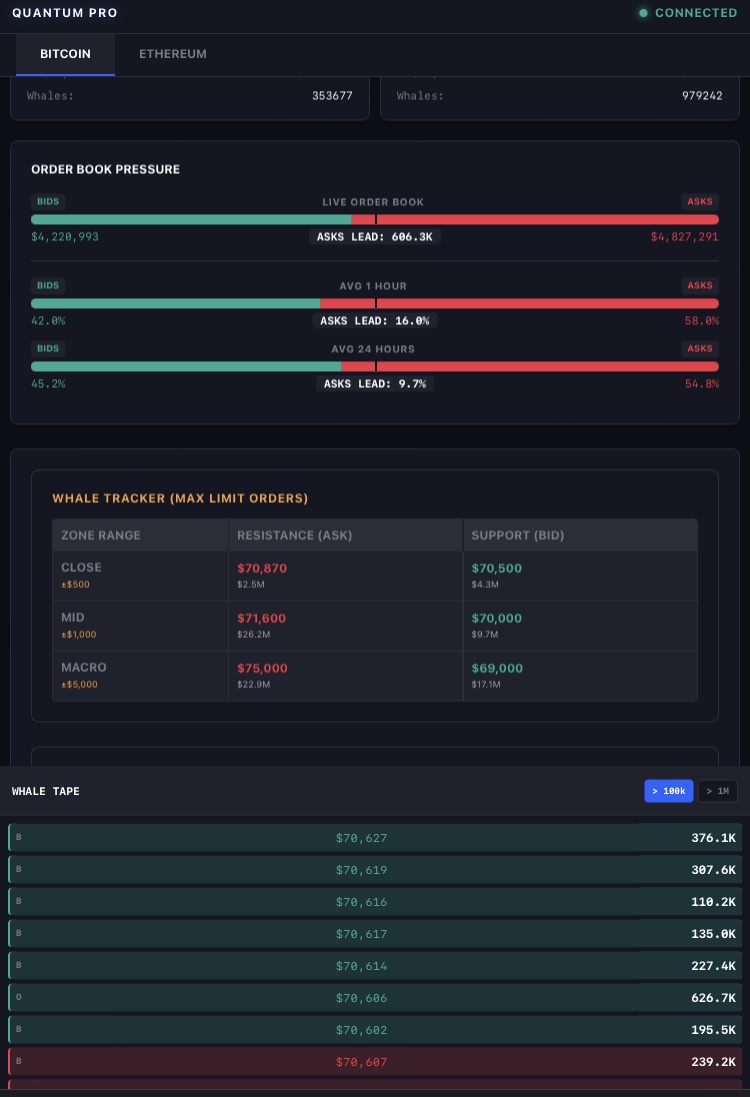
Task: Open the Ethereum tab
Action: [173, 54]
